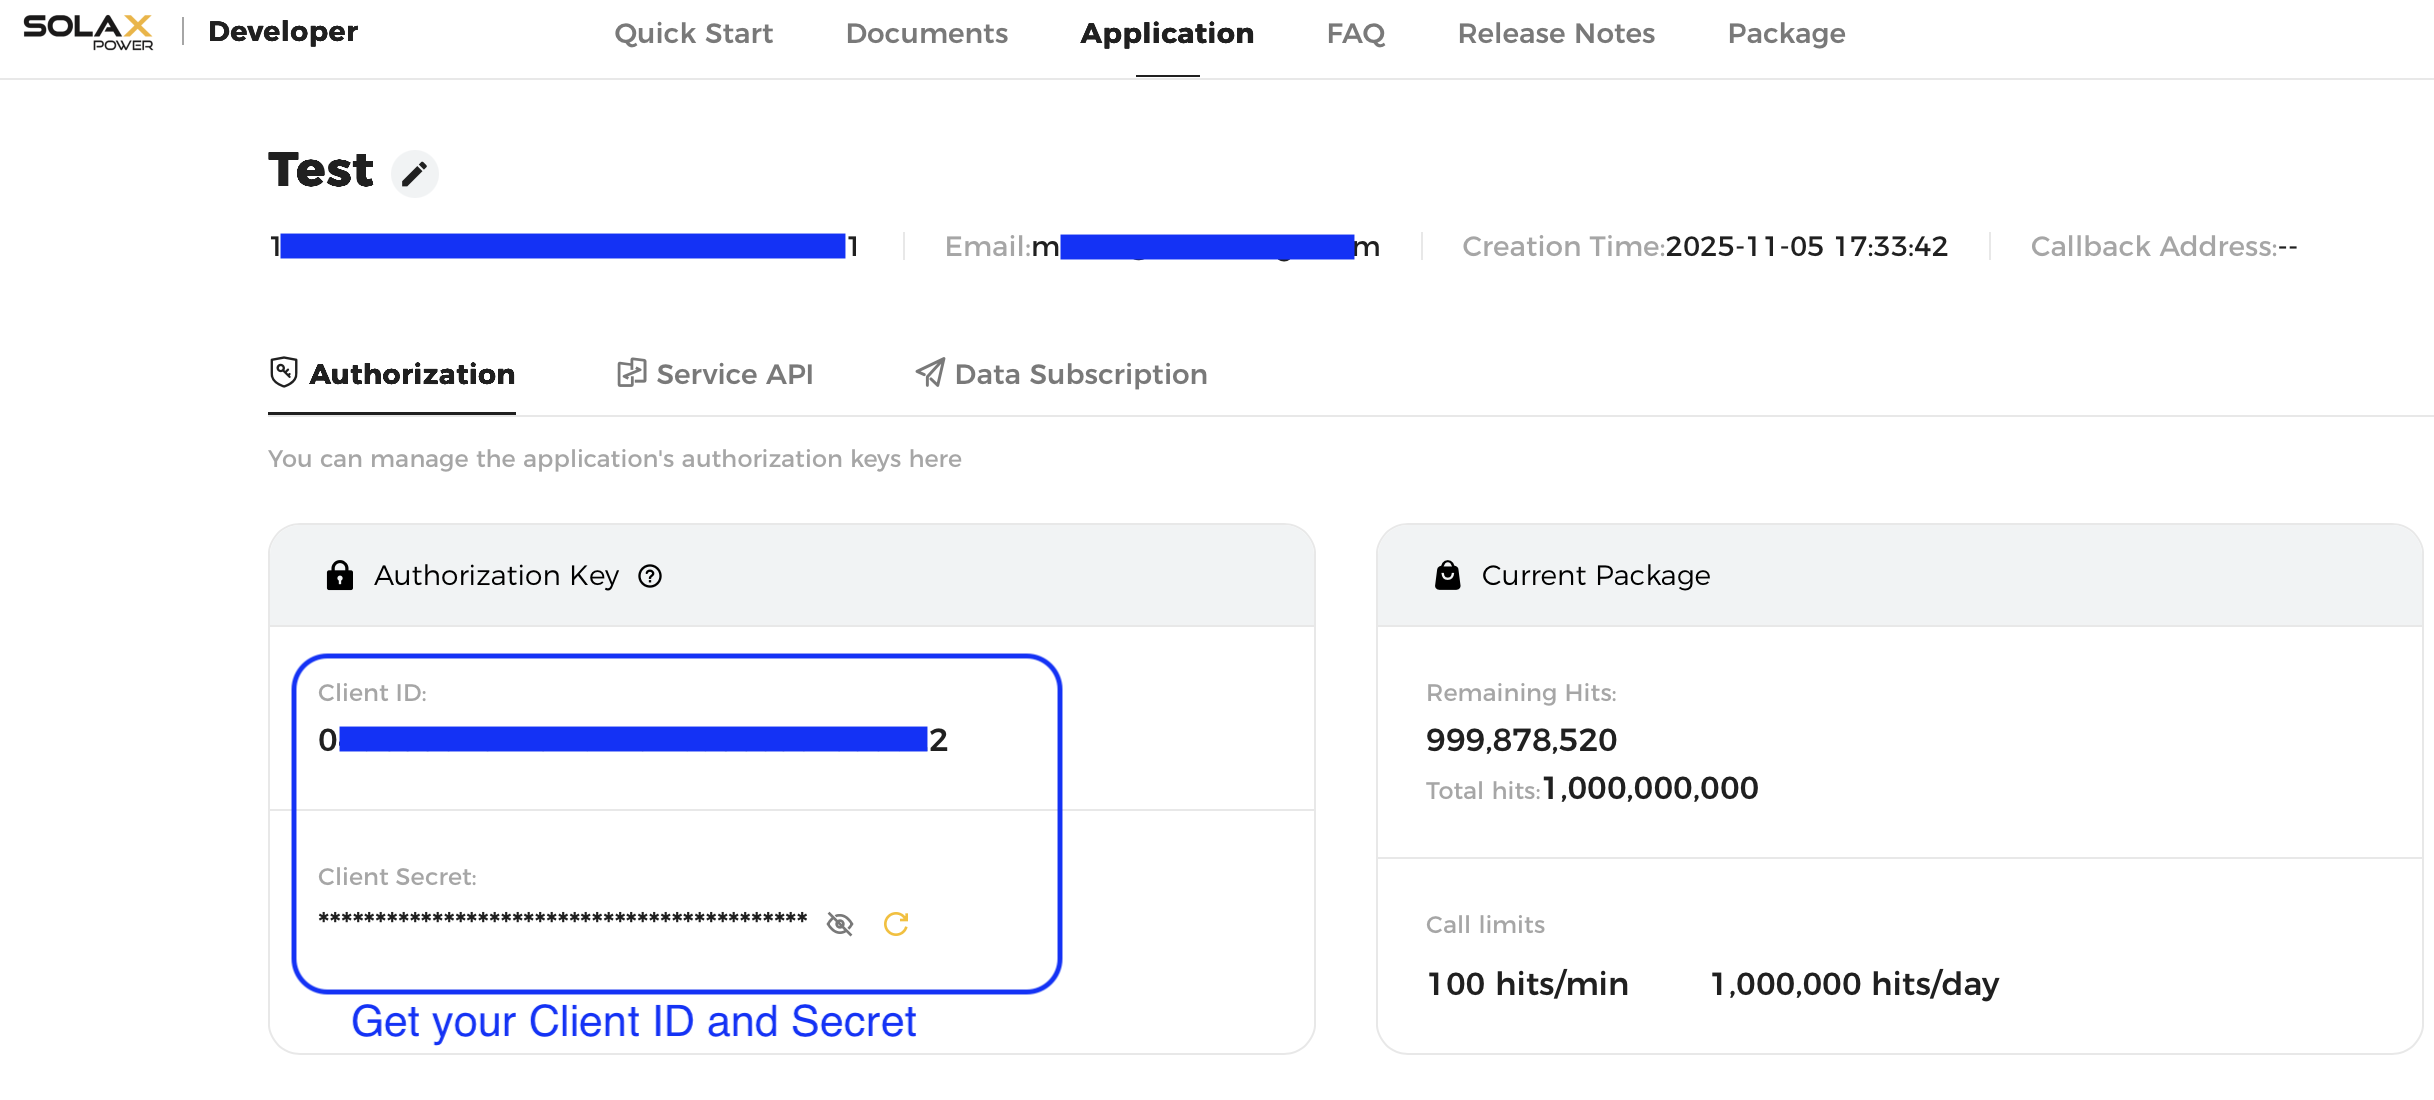Click the Remaining Hits value 999,878,520

point(1521,740)
